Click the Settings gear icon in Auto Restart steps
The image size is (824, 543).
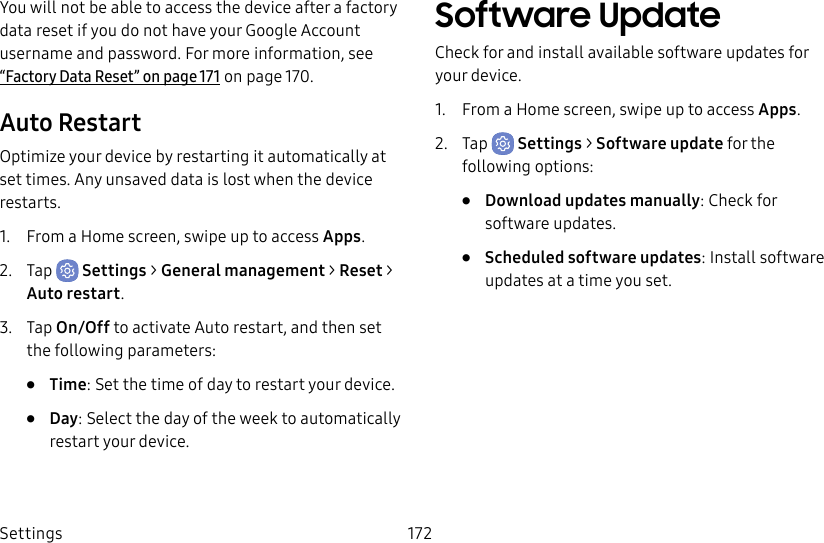(68, 271)
